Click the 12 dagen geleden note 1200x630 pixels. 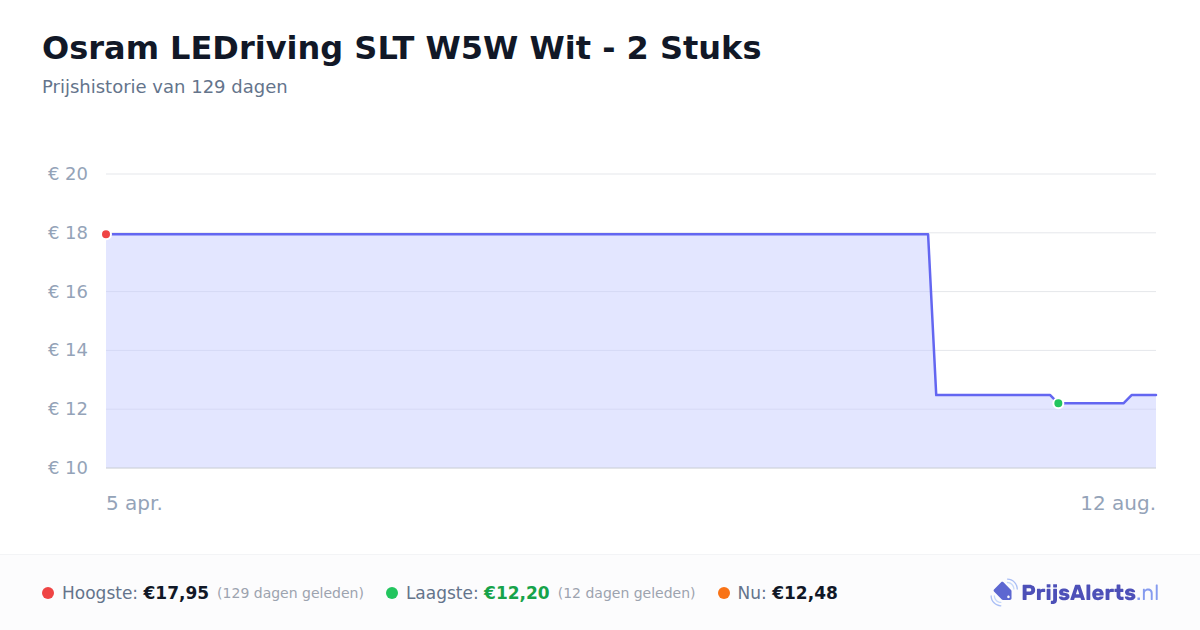point(626,593)
